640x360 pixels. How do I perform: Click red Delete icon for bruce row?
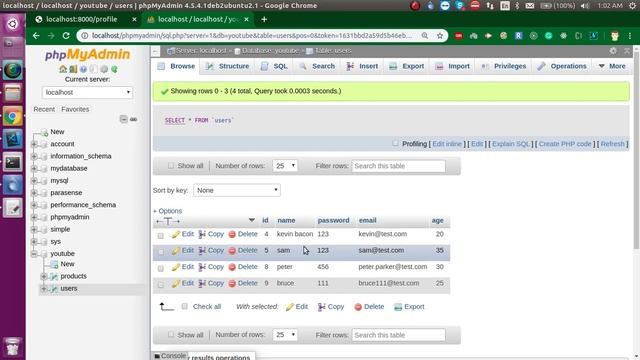click(232, 284)
